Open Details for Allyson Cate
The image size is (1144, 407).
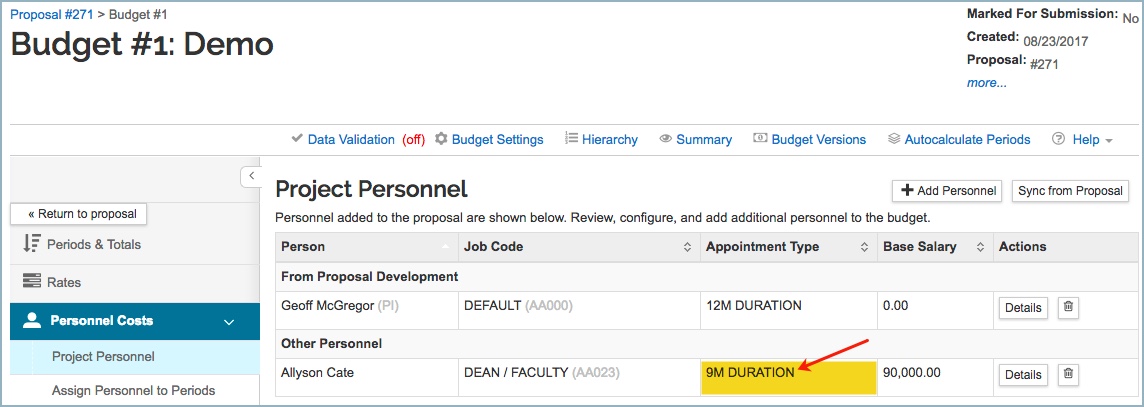tap(1023, 374)
